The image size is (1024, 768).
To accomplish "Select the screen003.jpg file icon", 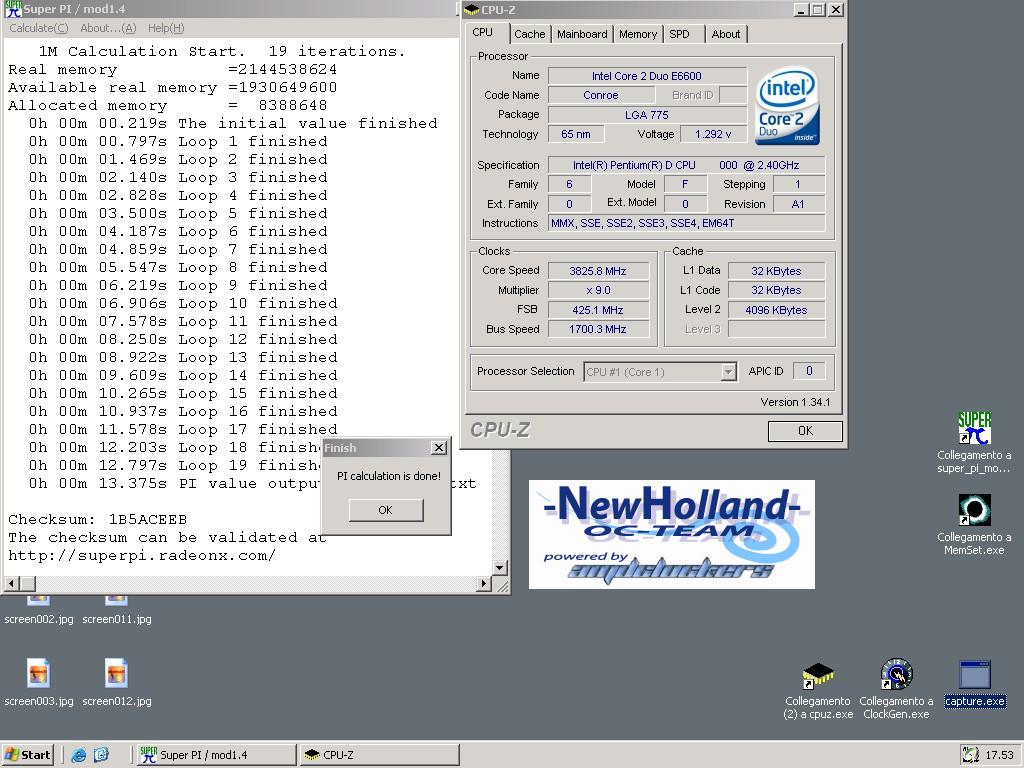I will tap(39, 673).
